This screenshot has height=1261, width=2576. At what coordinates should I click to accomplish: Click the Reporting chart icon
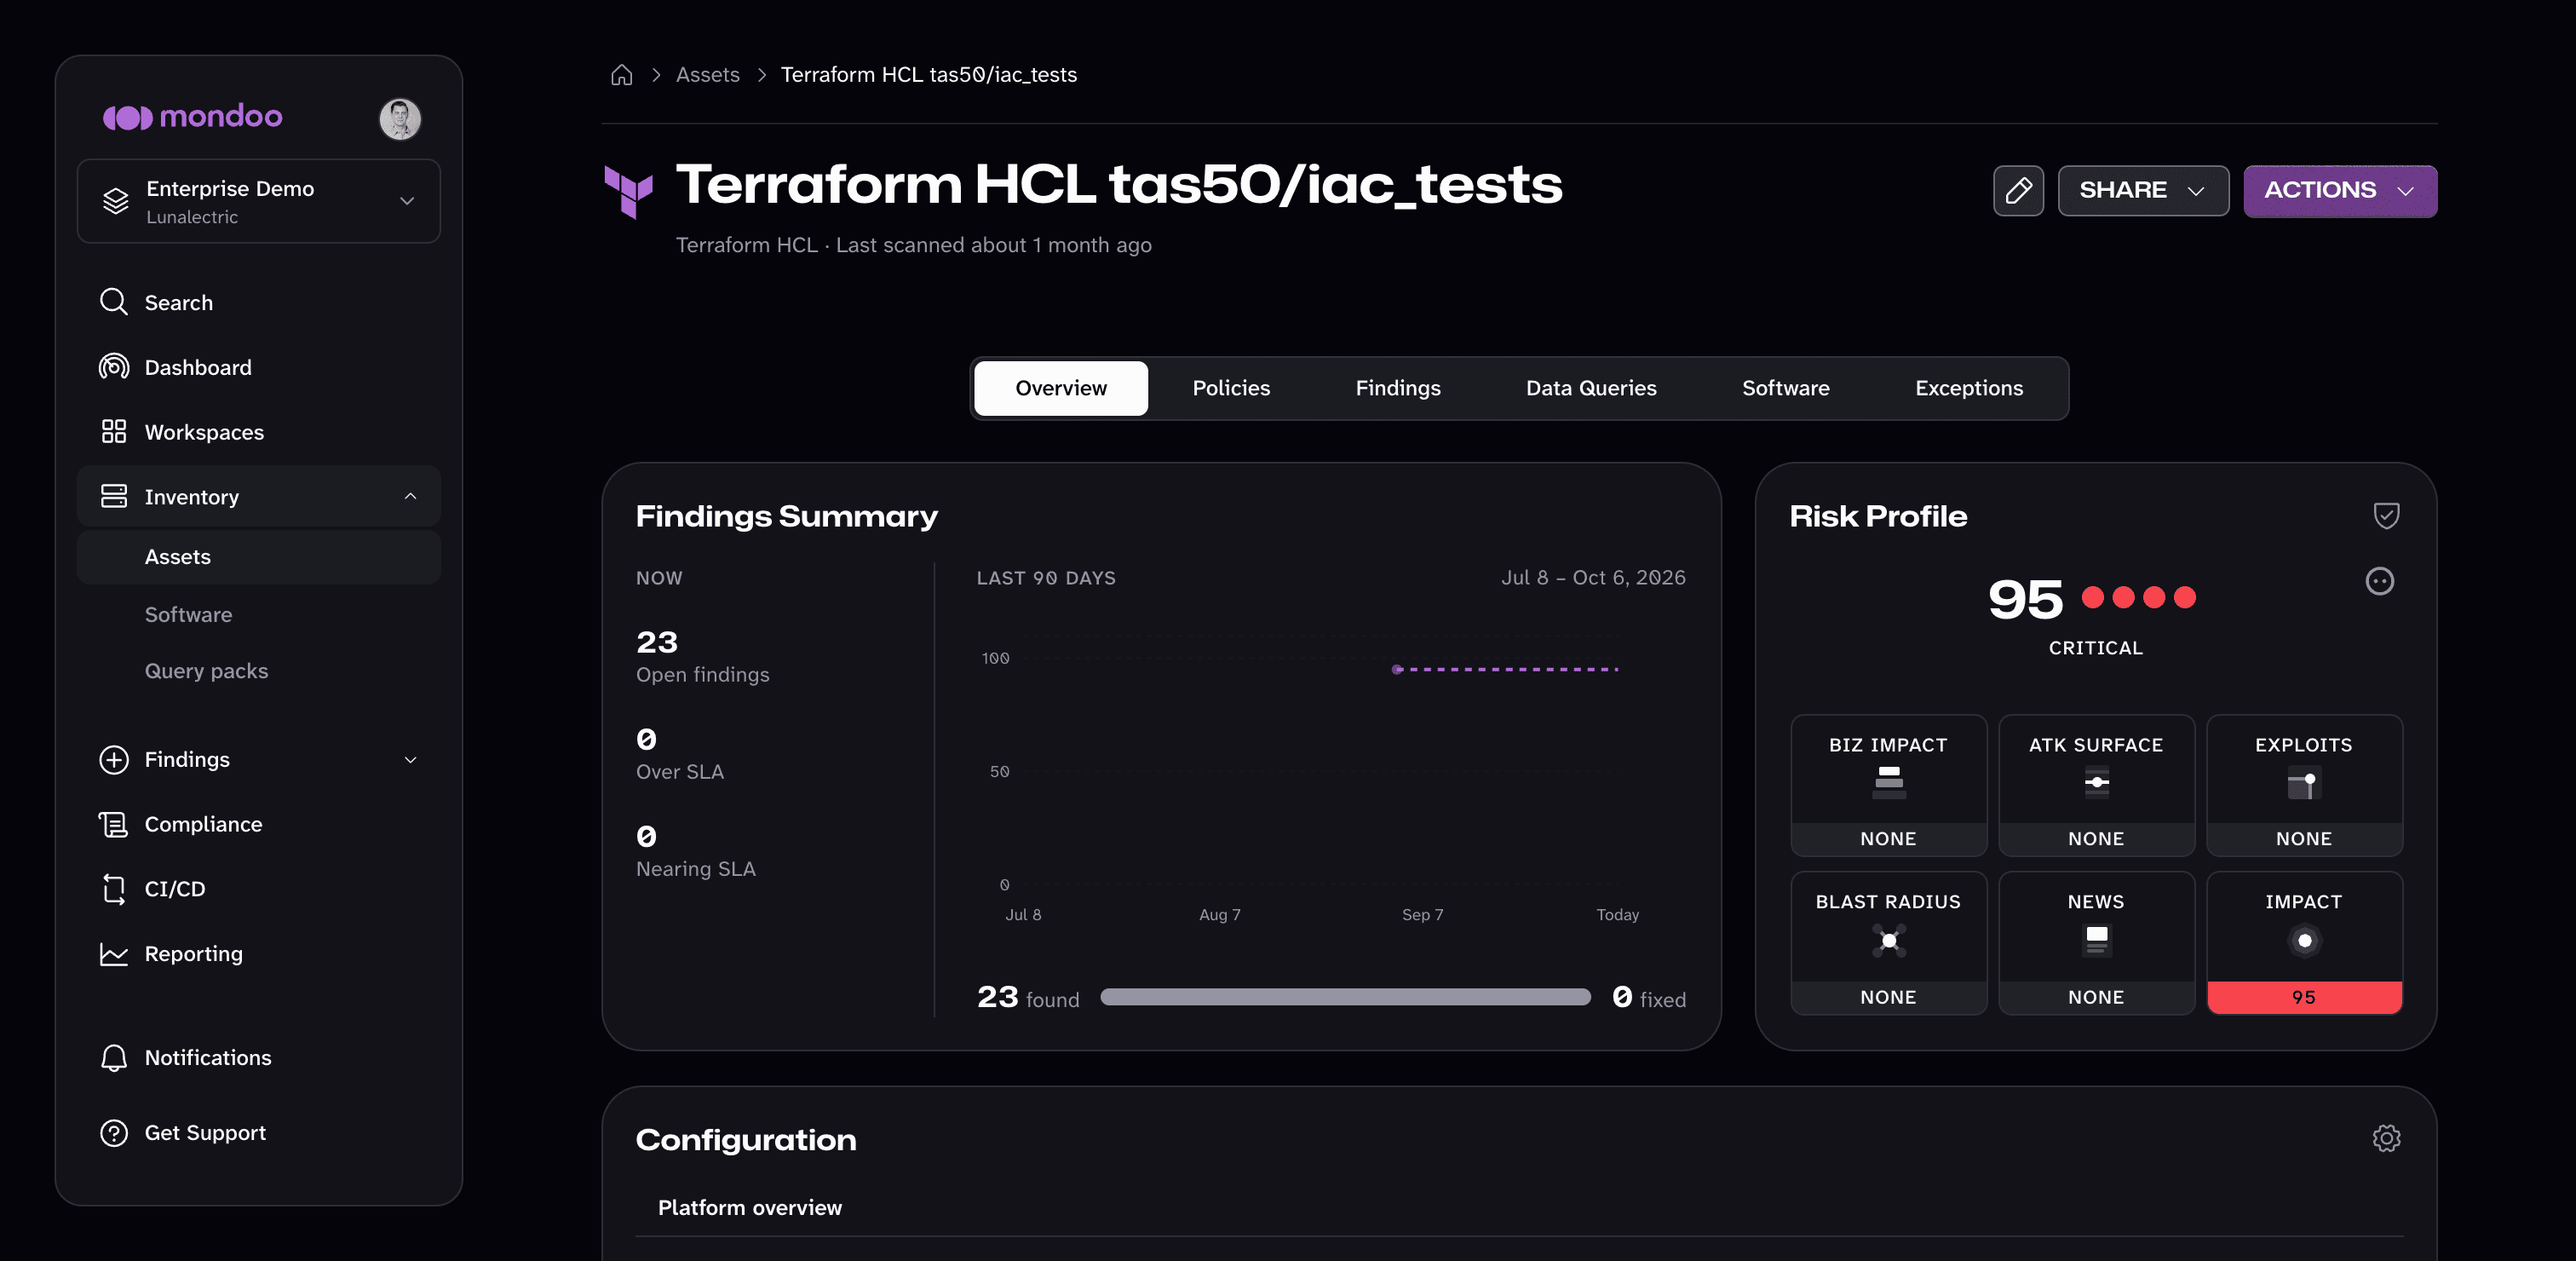114,954
